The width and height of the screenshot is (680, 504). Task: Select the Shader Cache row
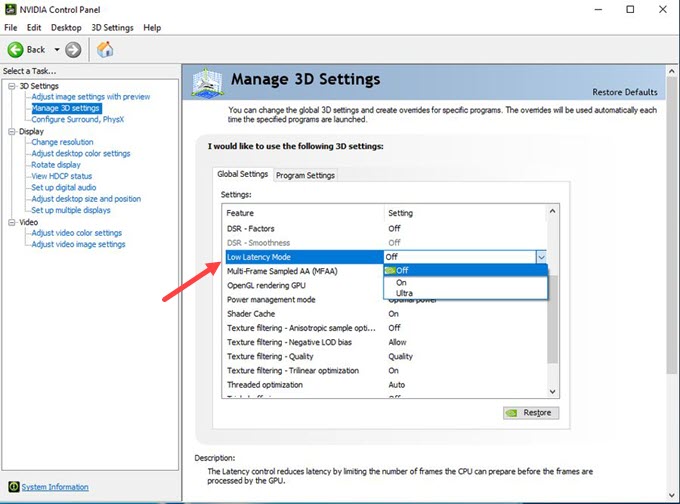pyautogui.click(x=386, y=314)
